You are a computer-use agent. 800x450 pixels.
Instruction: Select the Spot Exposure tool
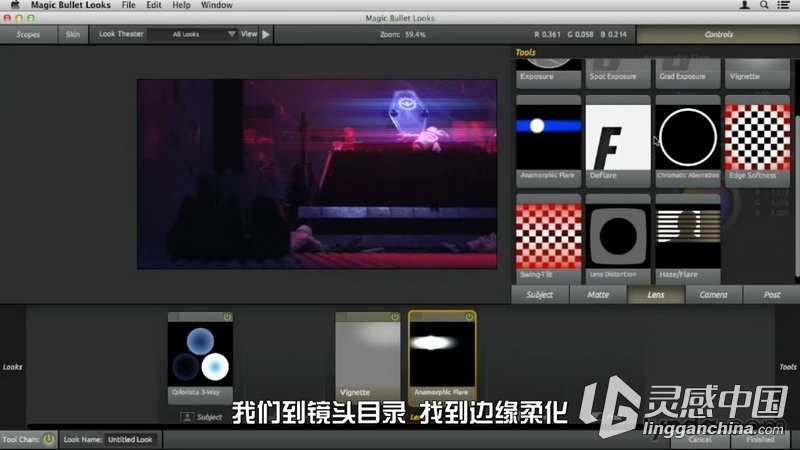(618, 73)
